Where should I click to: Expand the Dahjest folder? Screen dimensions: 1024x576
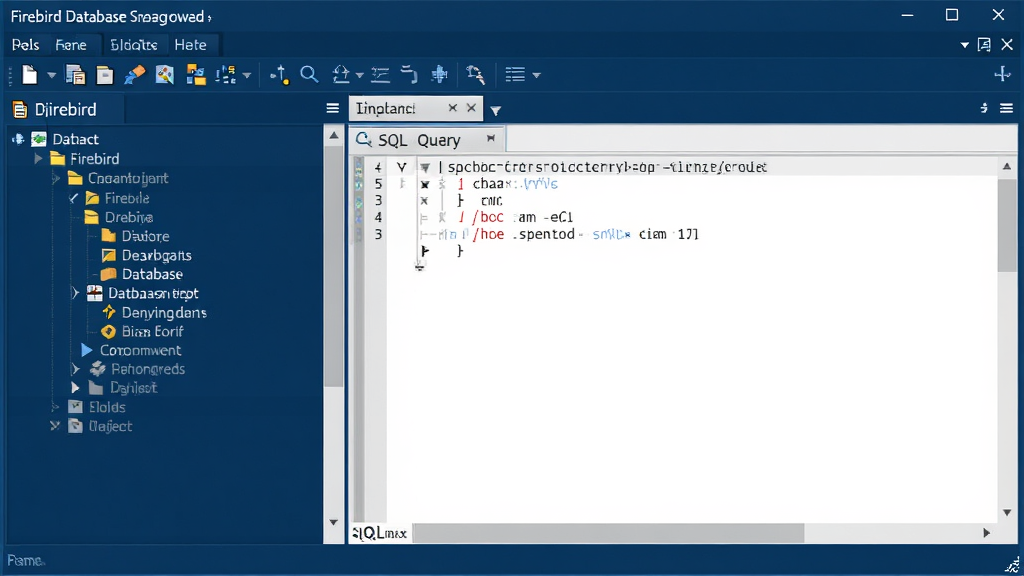click(x=75, y=388)
